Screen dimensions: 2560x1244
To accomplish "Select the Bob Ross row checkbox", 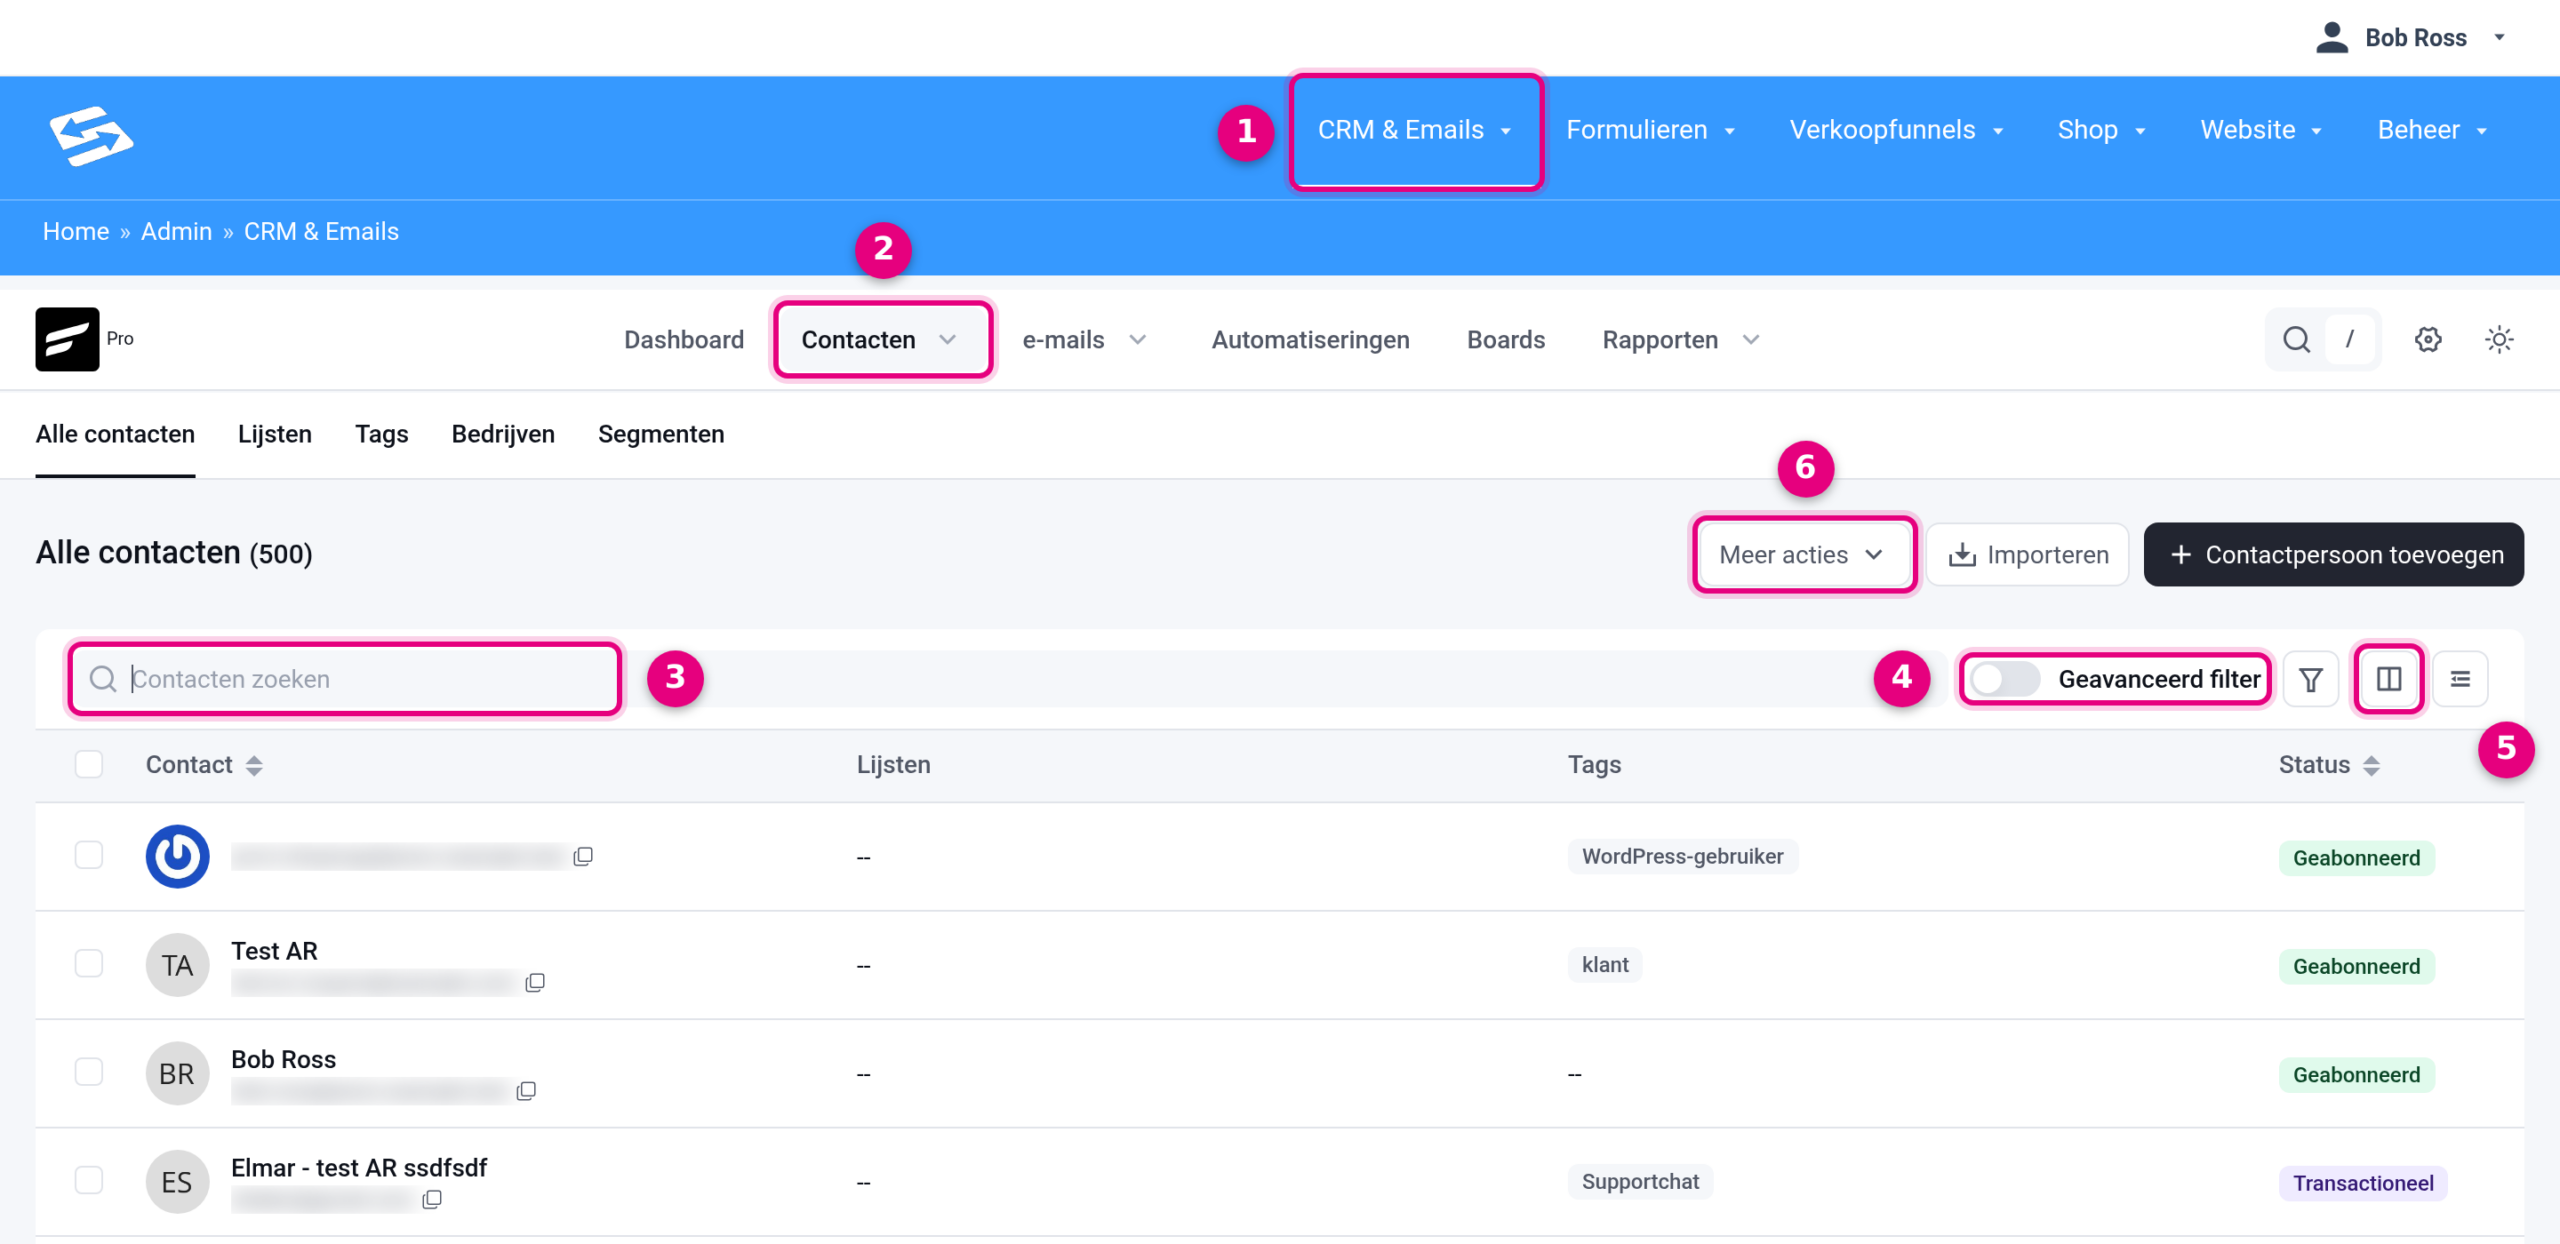I will pyautogui.click(x=89, y=1072).
